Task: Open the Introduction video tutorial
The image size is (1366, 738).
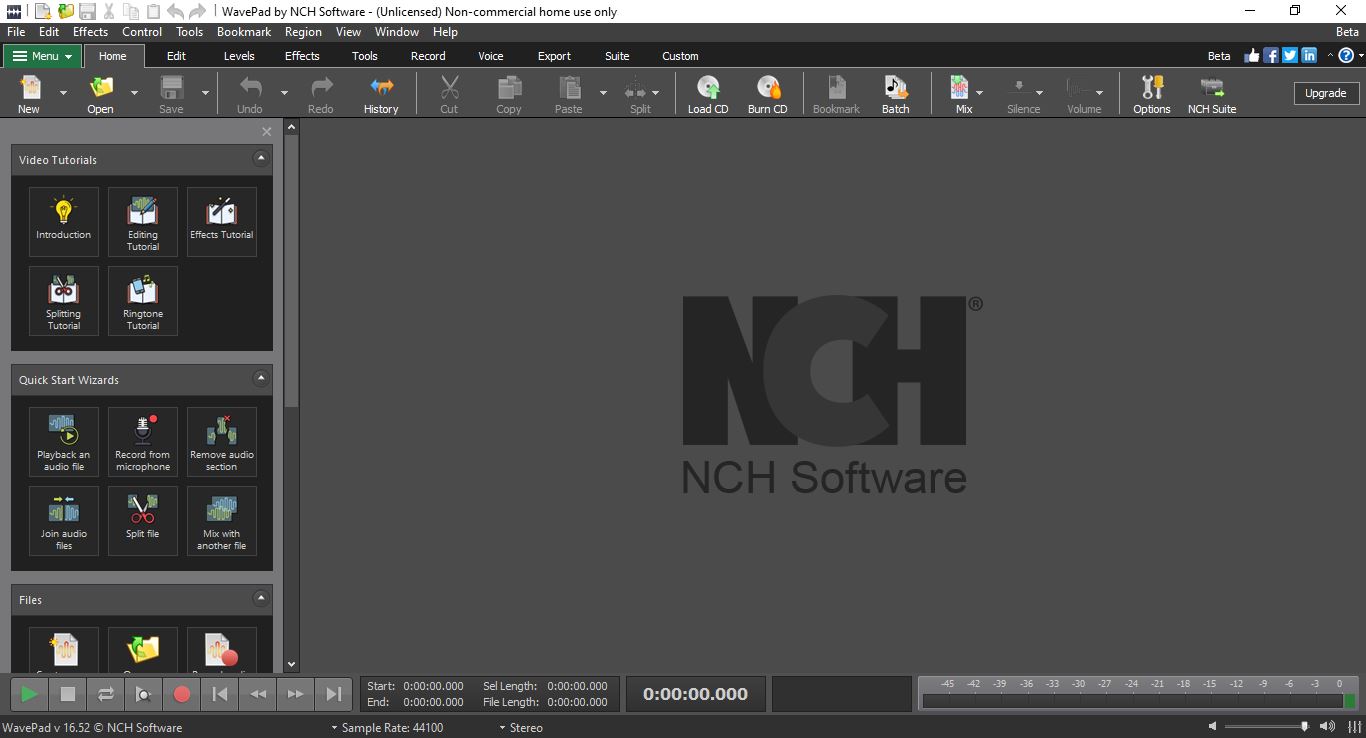Action: click(64, 222)
